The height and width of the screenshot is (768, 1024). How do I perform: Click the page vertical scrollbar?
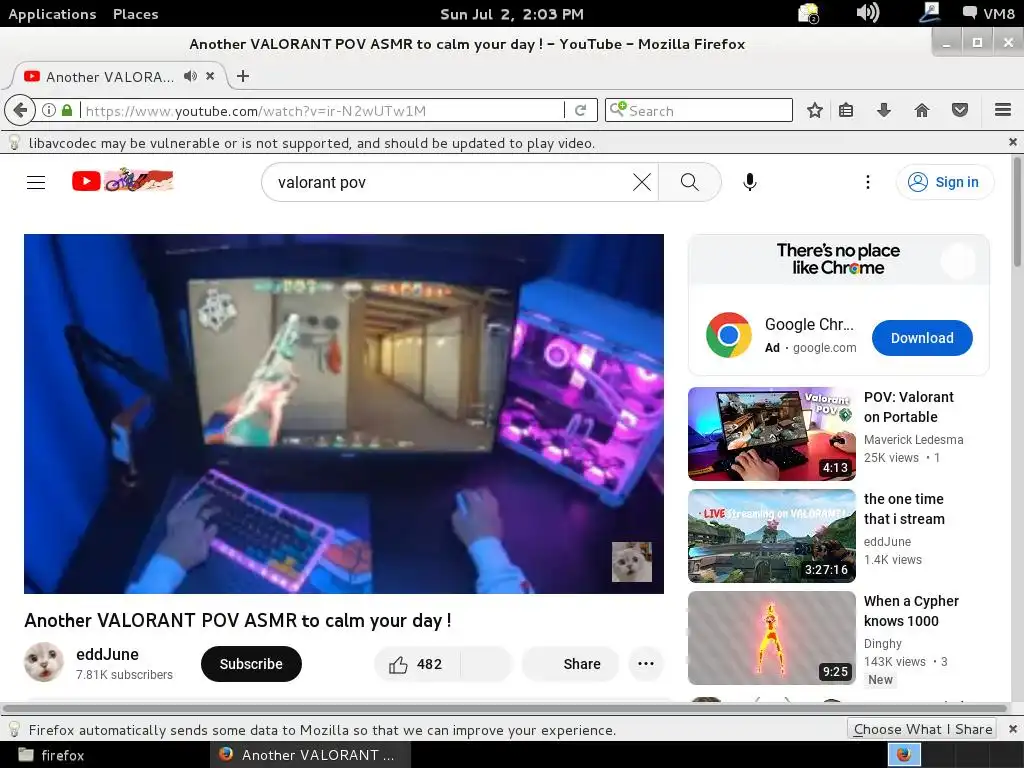(1017, 212)
